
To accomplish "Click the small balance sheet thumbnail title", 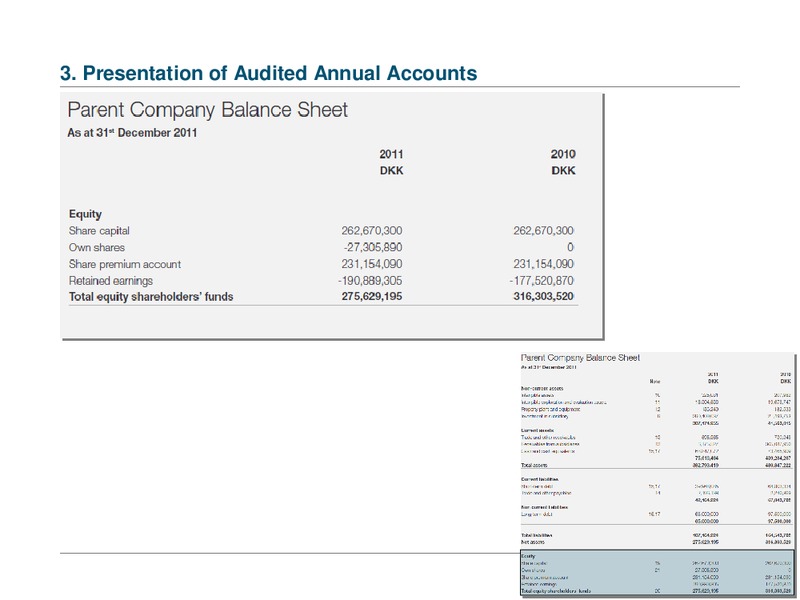I will pyautogui.click(x=580, y=358).
